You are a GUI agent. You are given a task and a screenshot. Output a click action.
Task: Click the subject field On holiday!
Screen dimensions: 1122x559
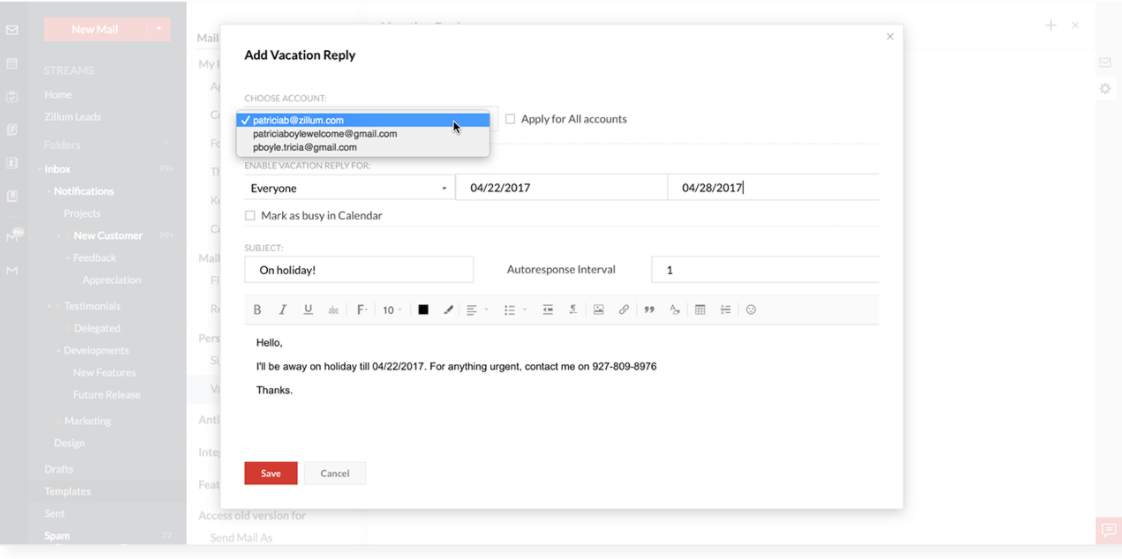(x=358, y=270)
